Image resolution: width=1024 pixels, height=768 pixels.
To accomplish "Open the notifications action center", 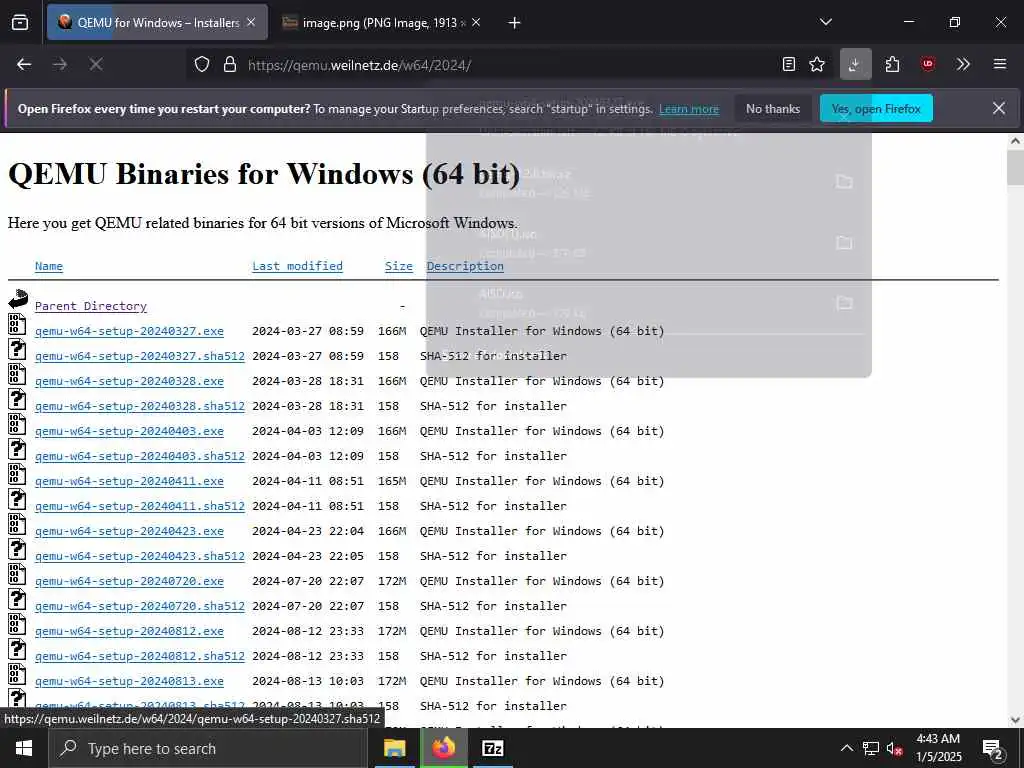I will [993, 750].
